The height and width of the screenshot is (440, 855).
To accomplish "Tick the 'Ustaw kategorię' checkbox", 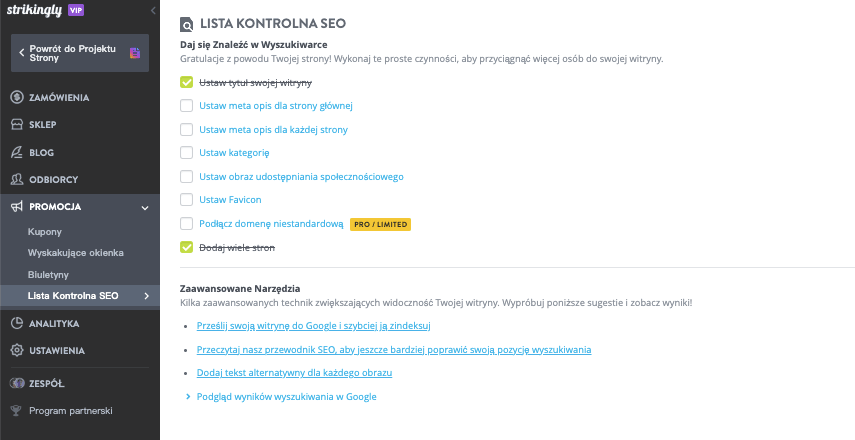I will click(186, 153).
